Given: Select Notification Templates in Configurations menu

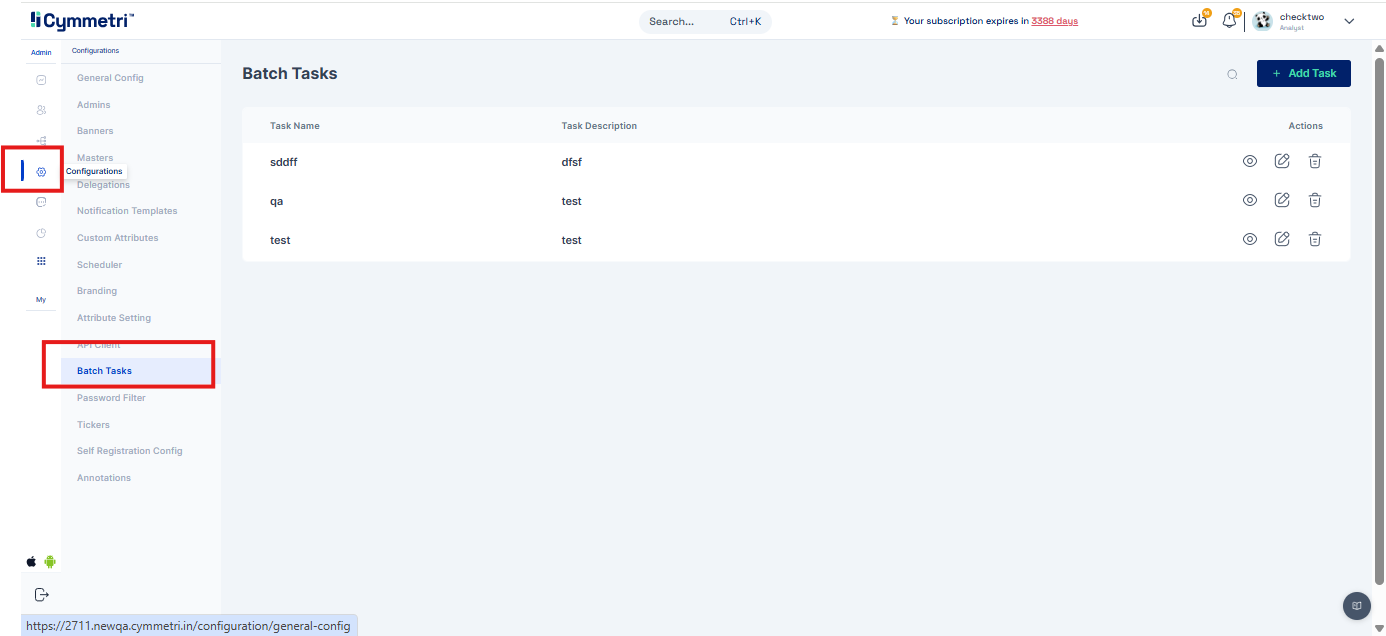Looking at the screenshot, I should click(x=127, y=211).
